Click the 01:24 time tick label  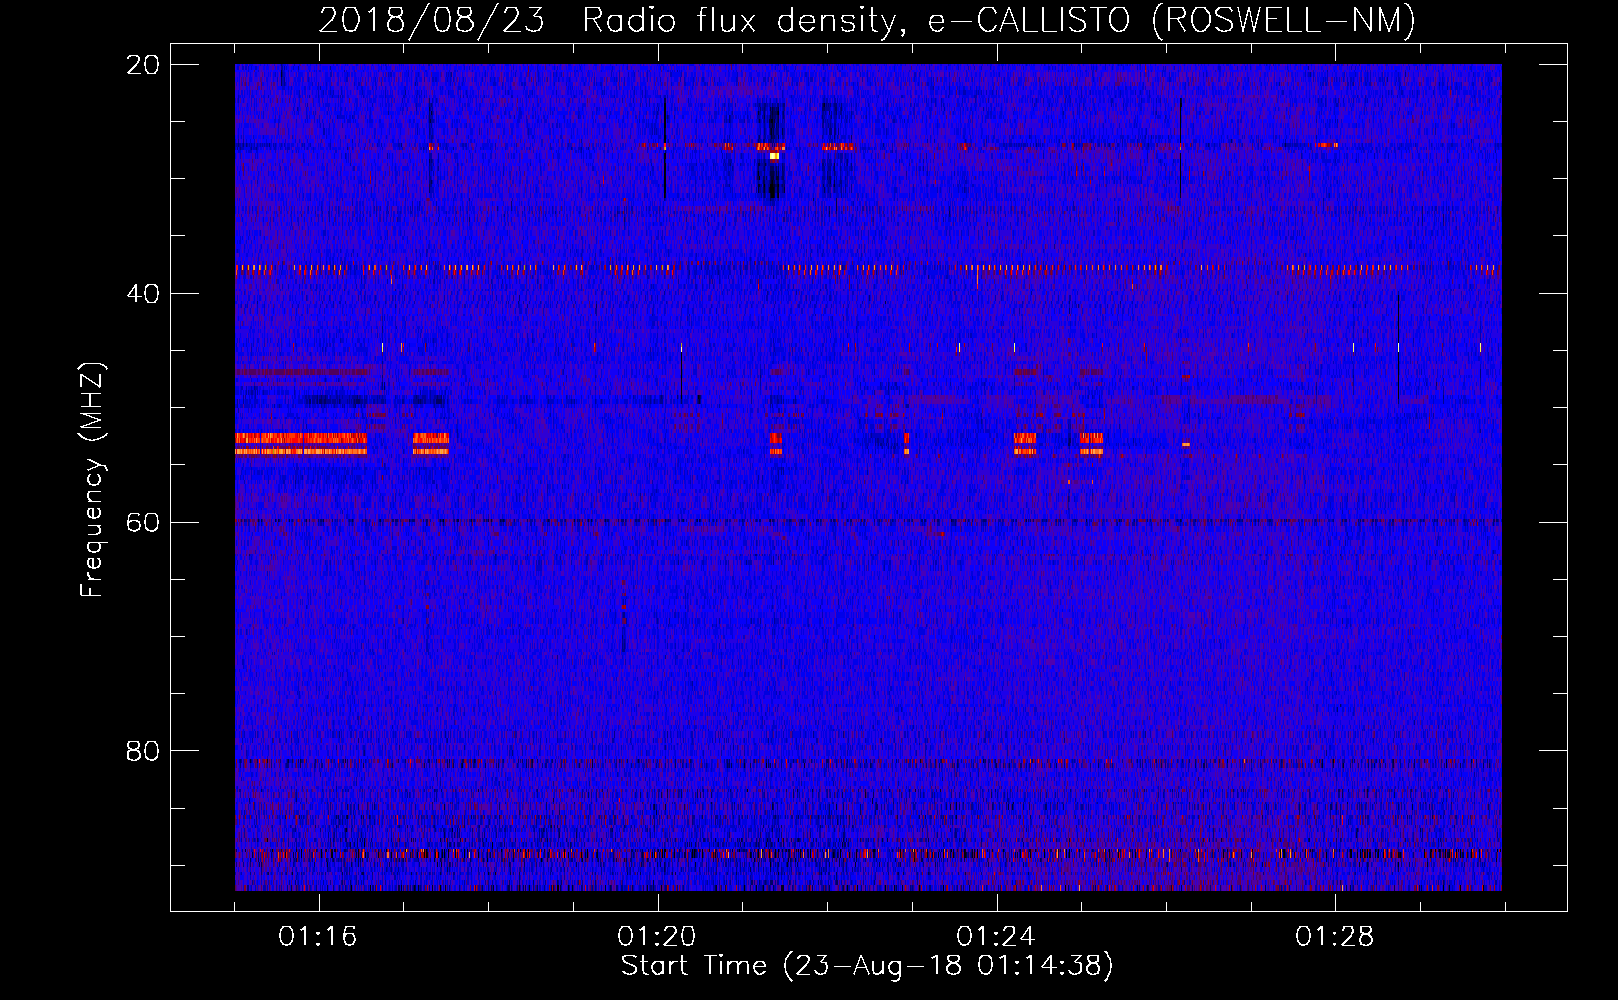tap(996, 937)
